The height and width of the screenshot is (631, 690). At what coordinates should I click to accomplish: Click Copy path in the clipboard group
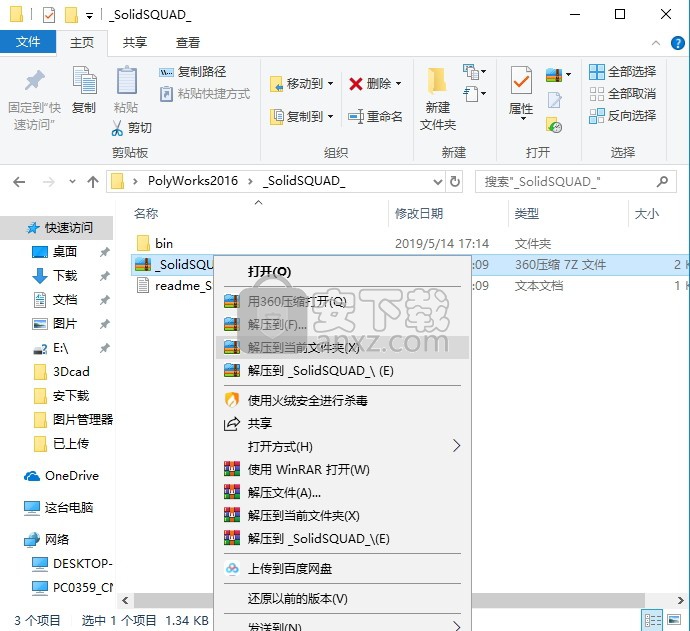[193, 72]
